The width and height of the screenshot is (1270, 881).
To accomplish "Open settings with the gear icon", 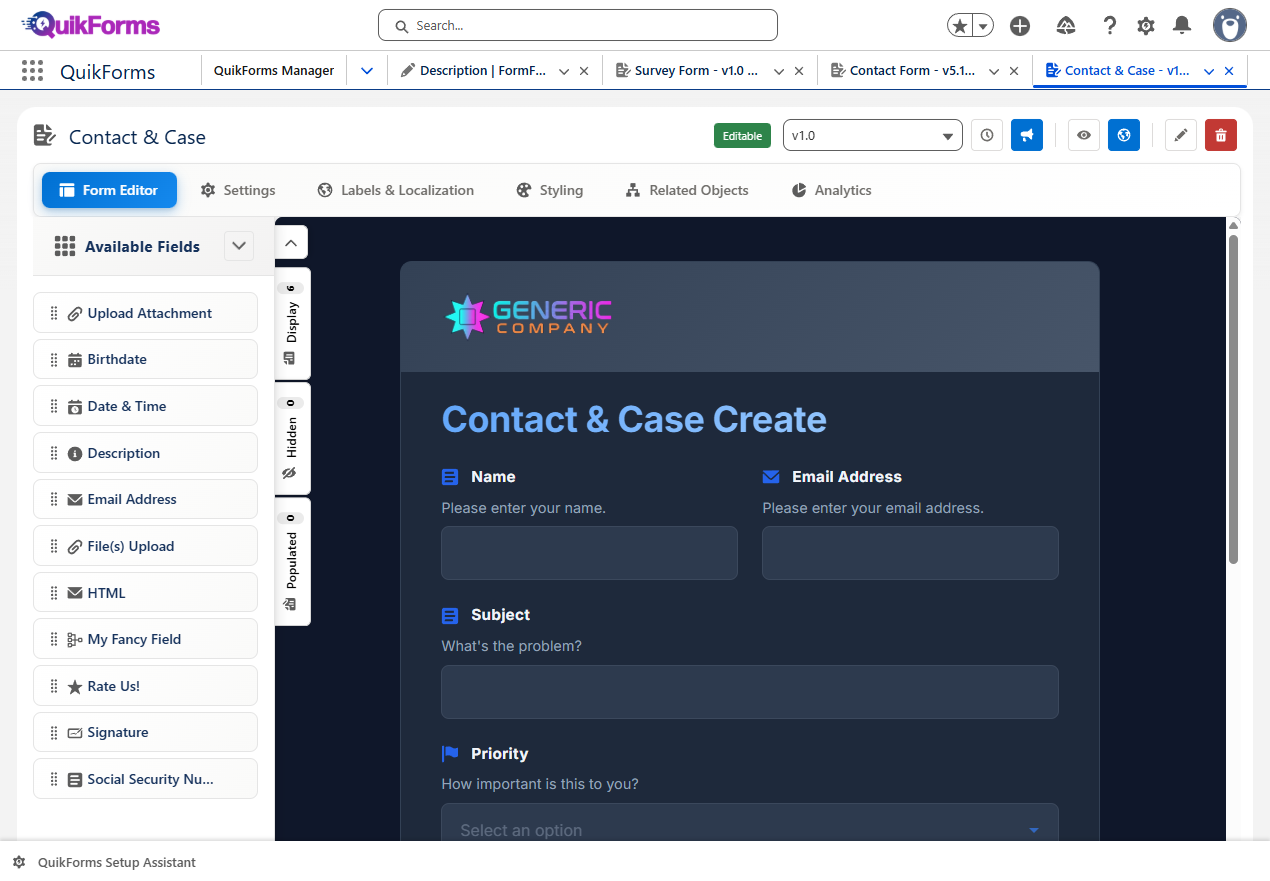I will coord(1145,25).
